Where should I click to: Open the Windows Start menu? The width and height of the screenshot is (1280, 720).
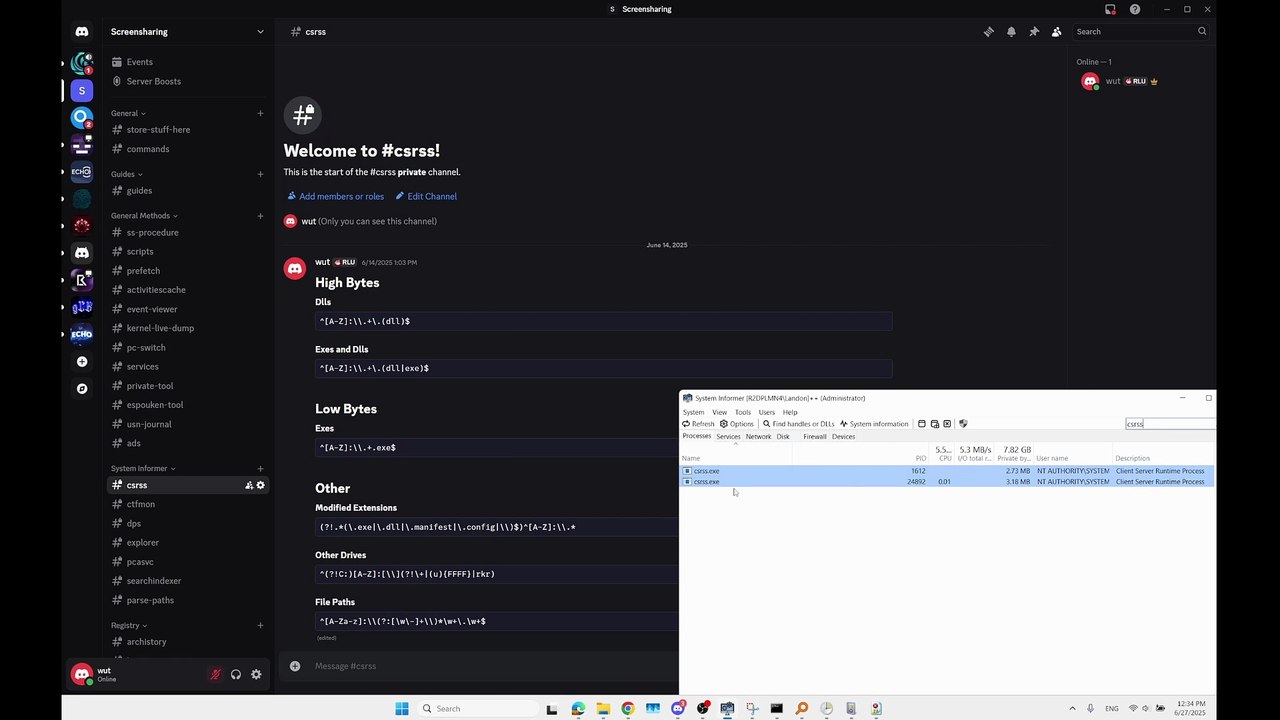click(x=402, y=709)
